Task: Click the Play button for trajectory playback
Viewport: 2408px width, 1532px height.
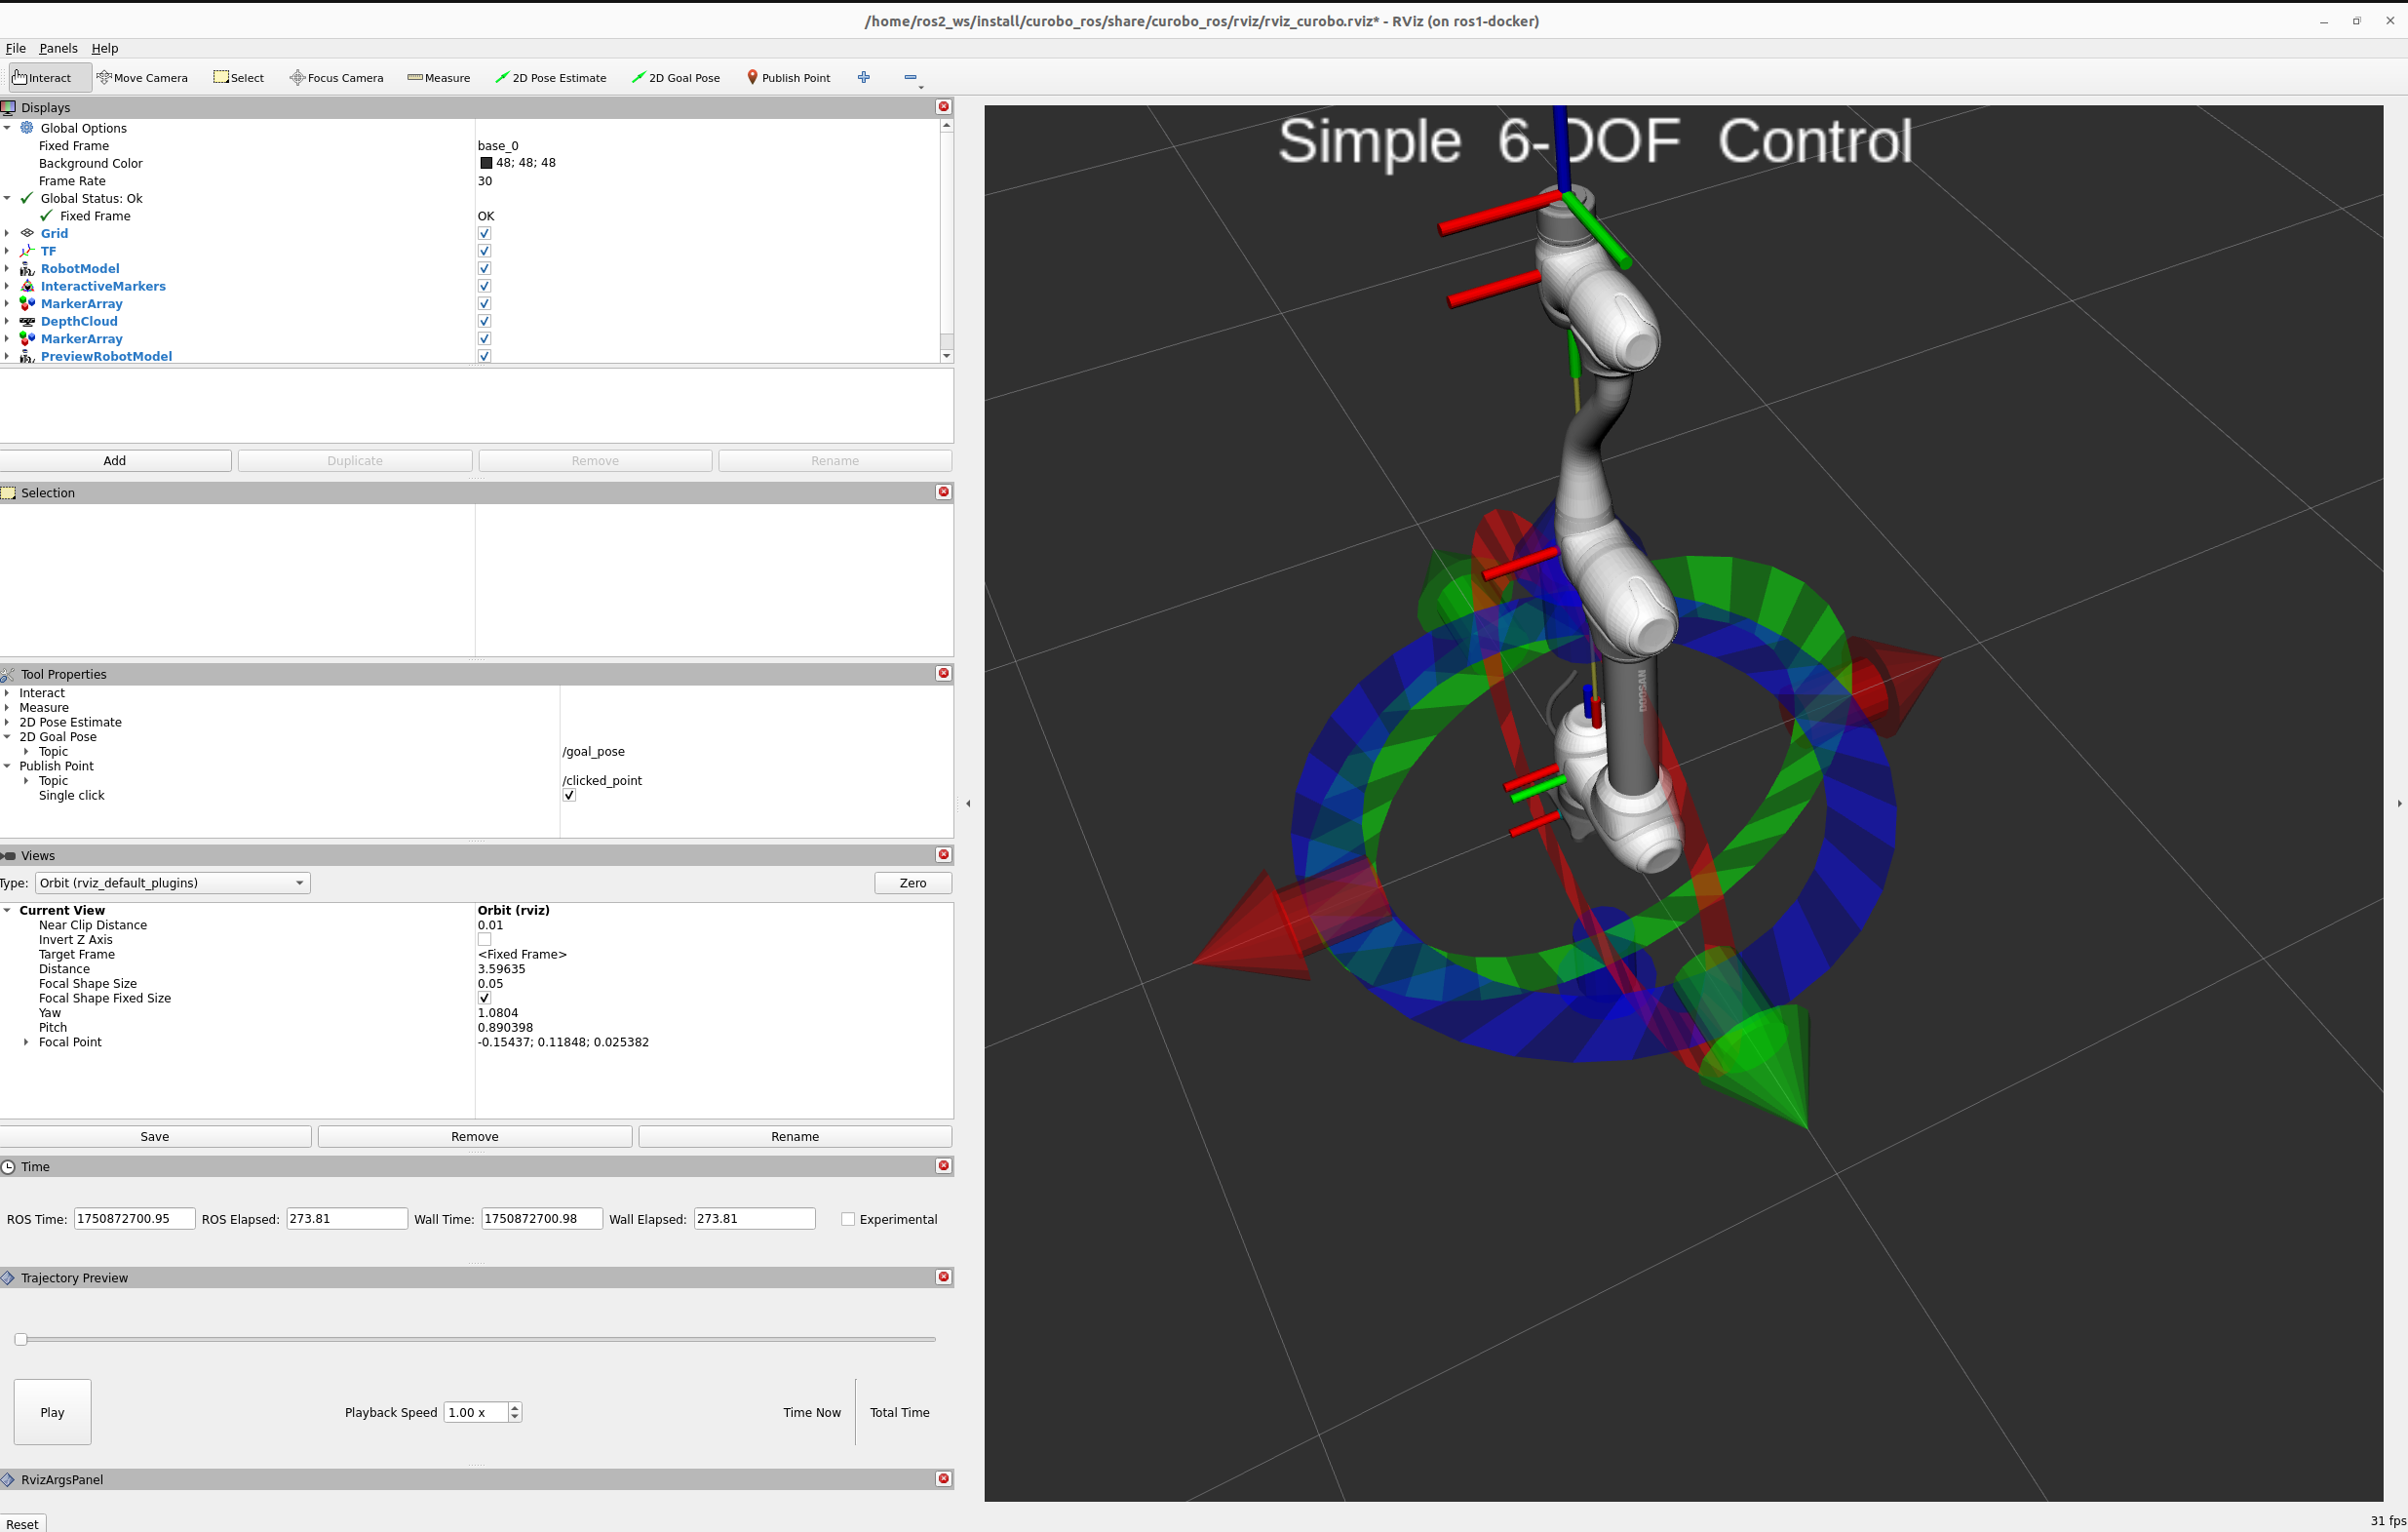Action: (x=52, y=1412)
